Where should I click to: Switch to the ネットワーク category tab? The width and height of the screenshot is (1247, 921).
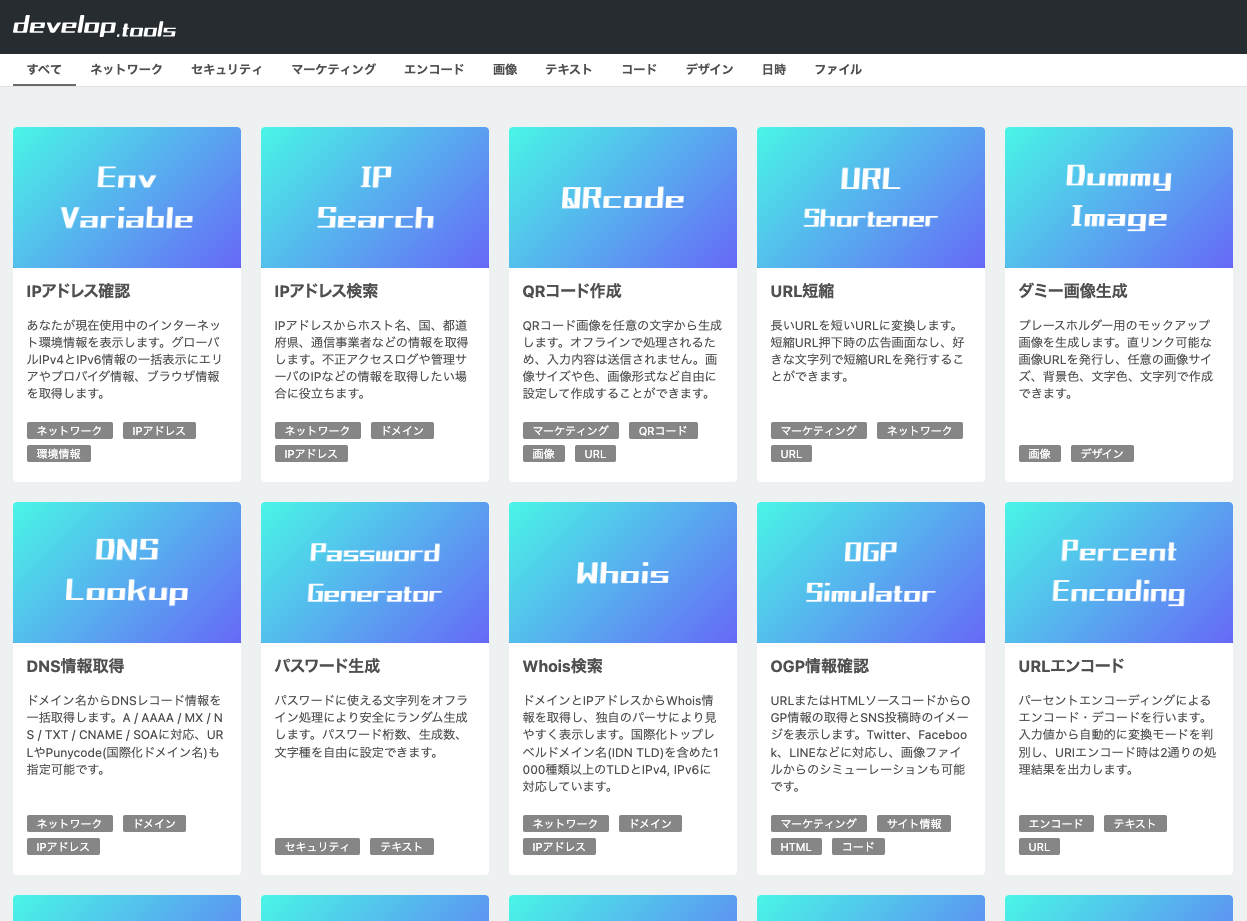click(126, 69)
